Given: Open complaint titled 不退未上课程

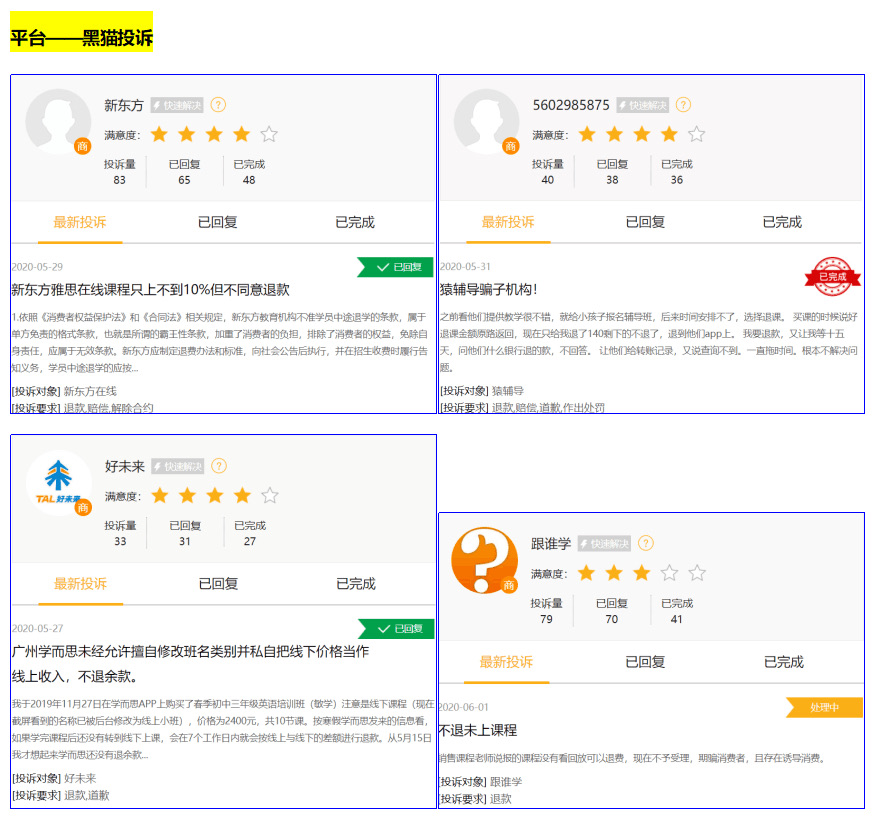Looking at the screenshot, I should tap(478, 731).
